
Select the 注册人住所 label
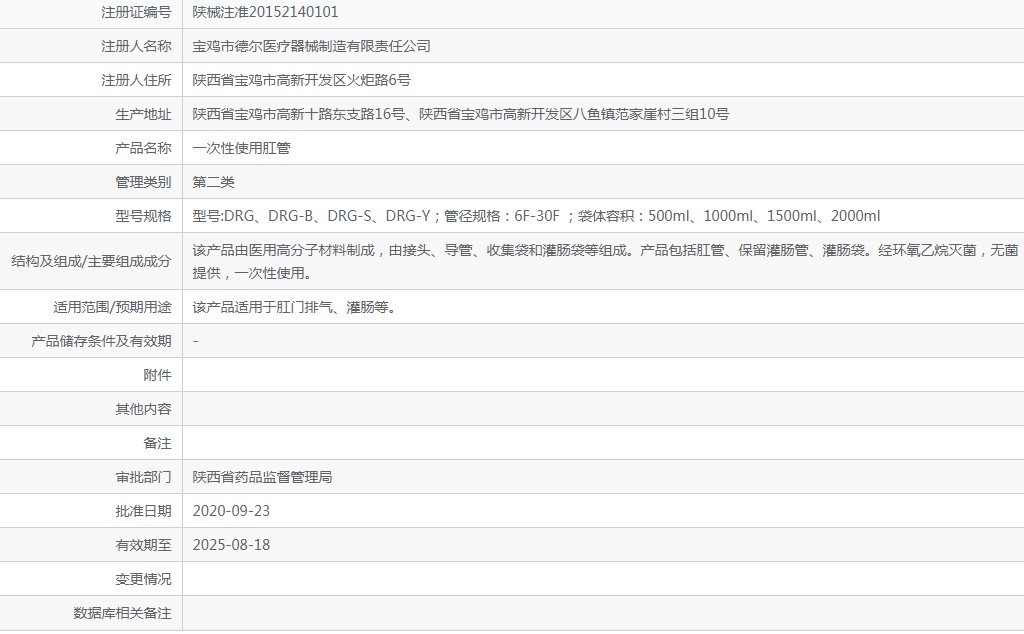pos(136,80)
